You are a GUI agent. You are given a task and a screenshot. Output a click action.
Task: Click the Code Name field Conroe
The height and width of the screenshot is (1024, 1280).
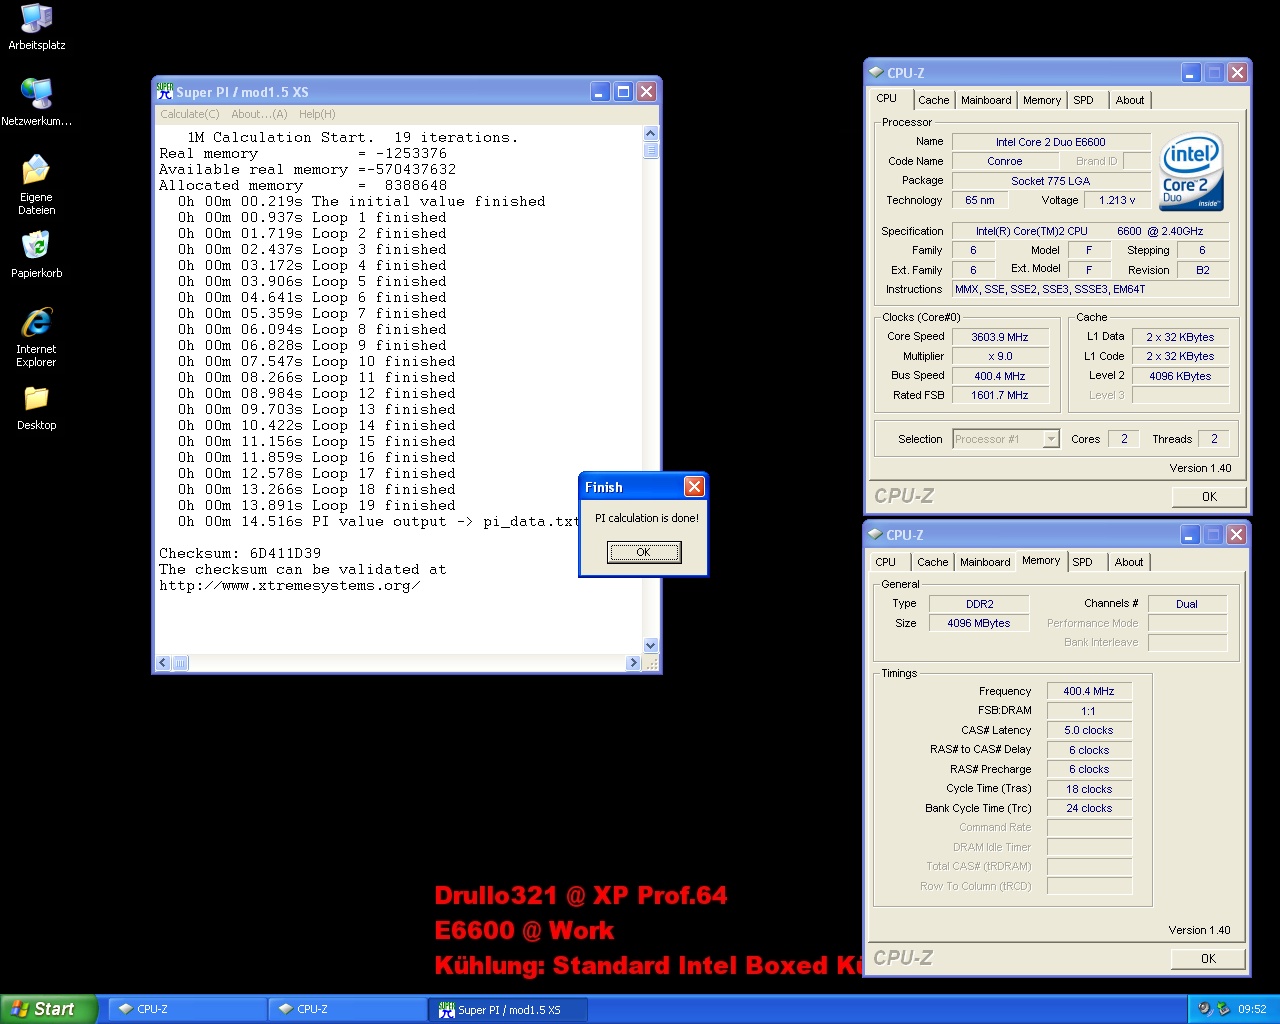coord(1005,161)
